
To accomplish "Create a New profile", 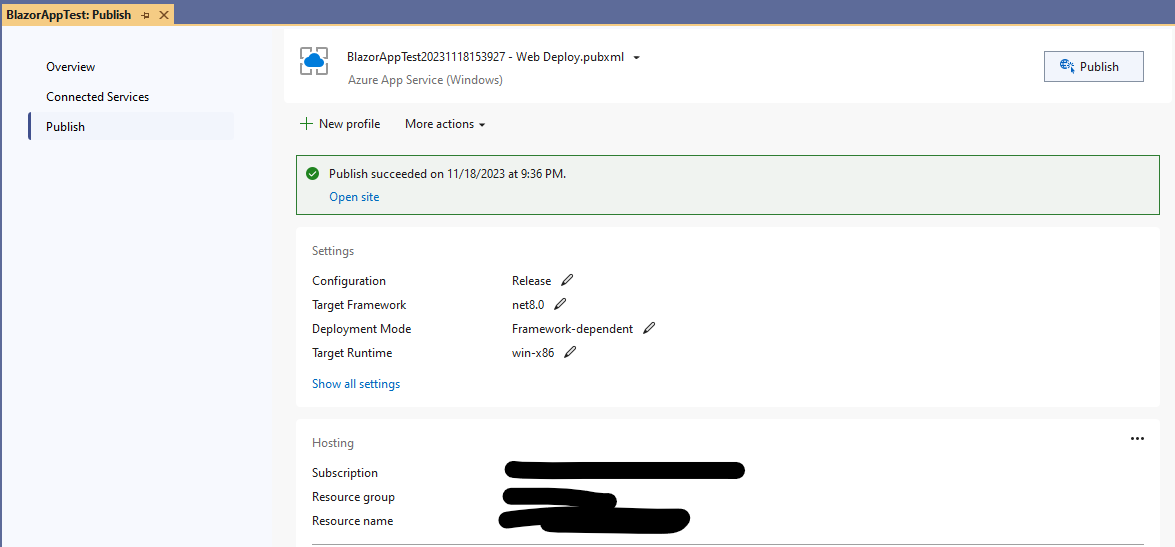I will (x=340, y=124).
